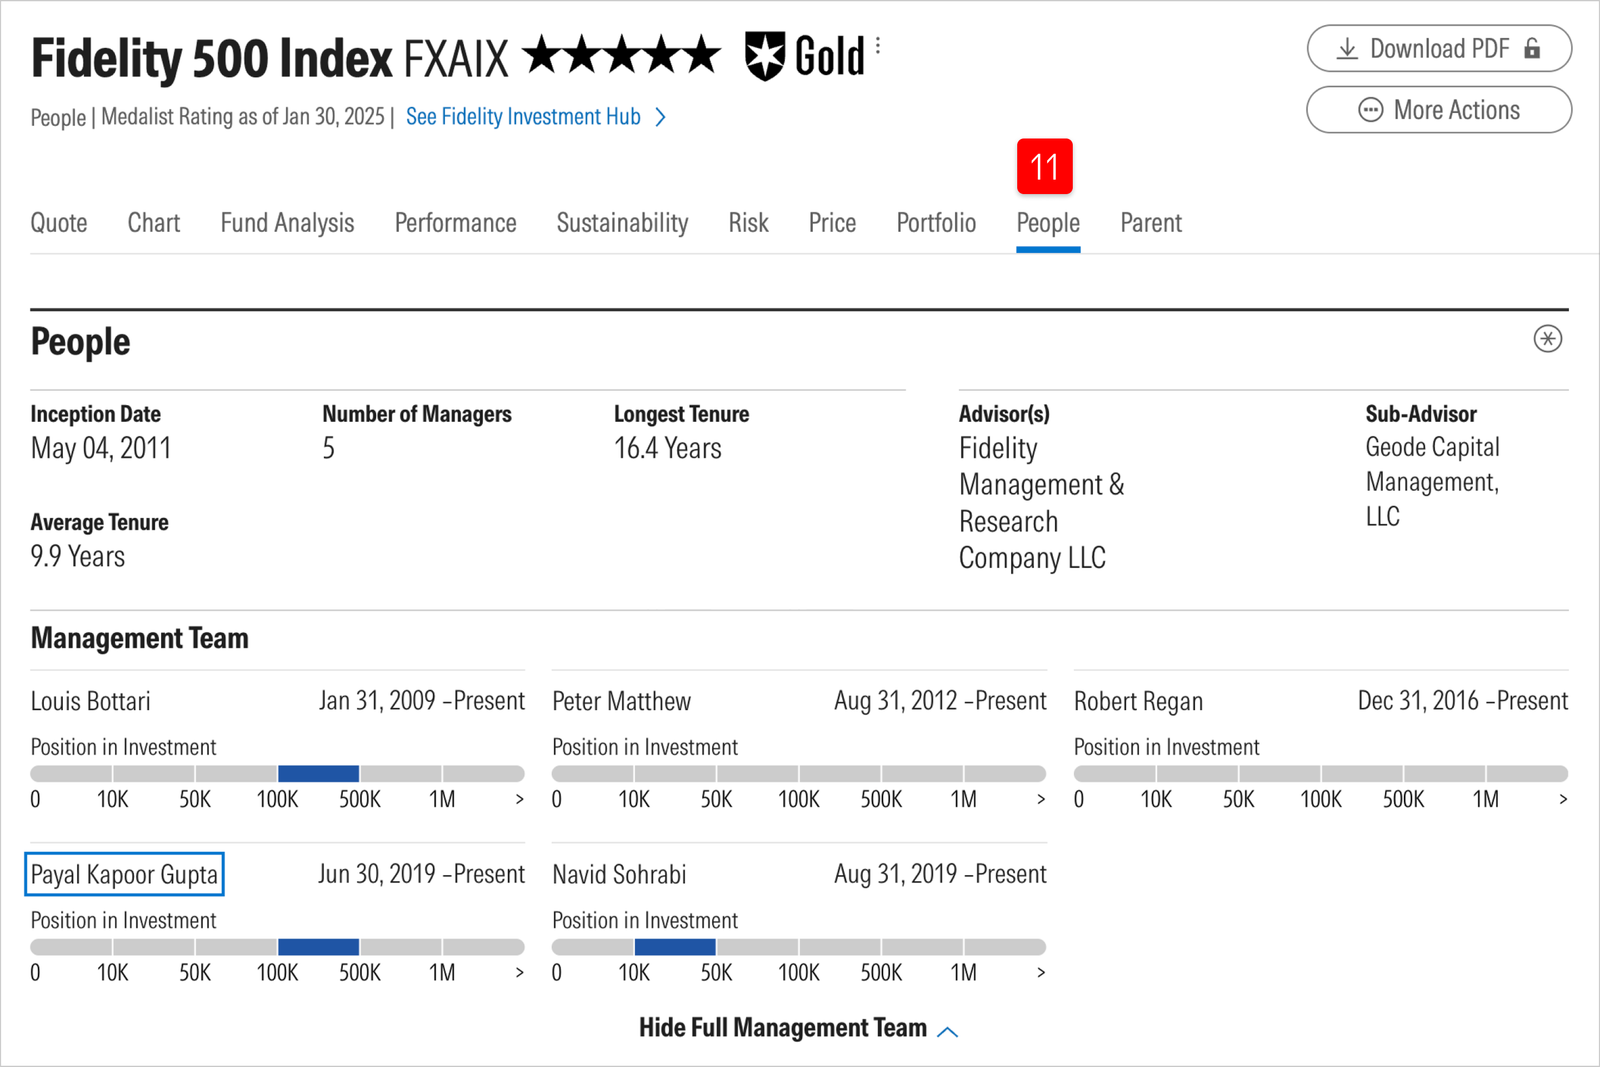Viewport: 1600px width, 1067px height.
Task: View the Risk tab
Action: pyautogui.click(x=748, y=222)
